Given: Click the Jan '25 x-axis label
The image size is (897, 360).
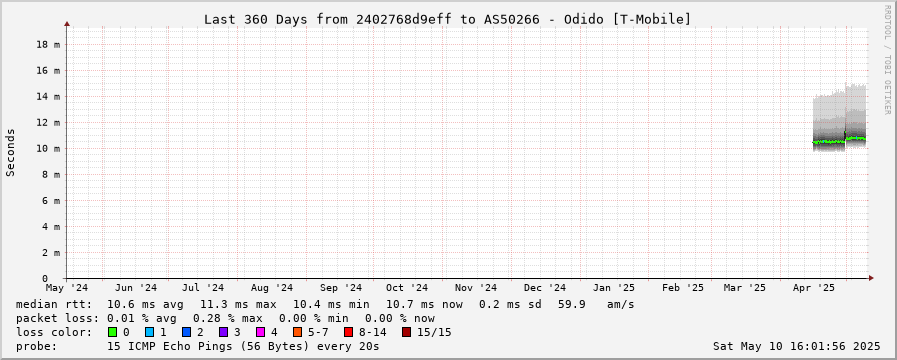Looking at the screenshot, I should [x=614, y=288].
